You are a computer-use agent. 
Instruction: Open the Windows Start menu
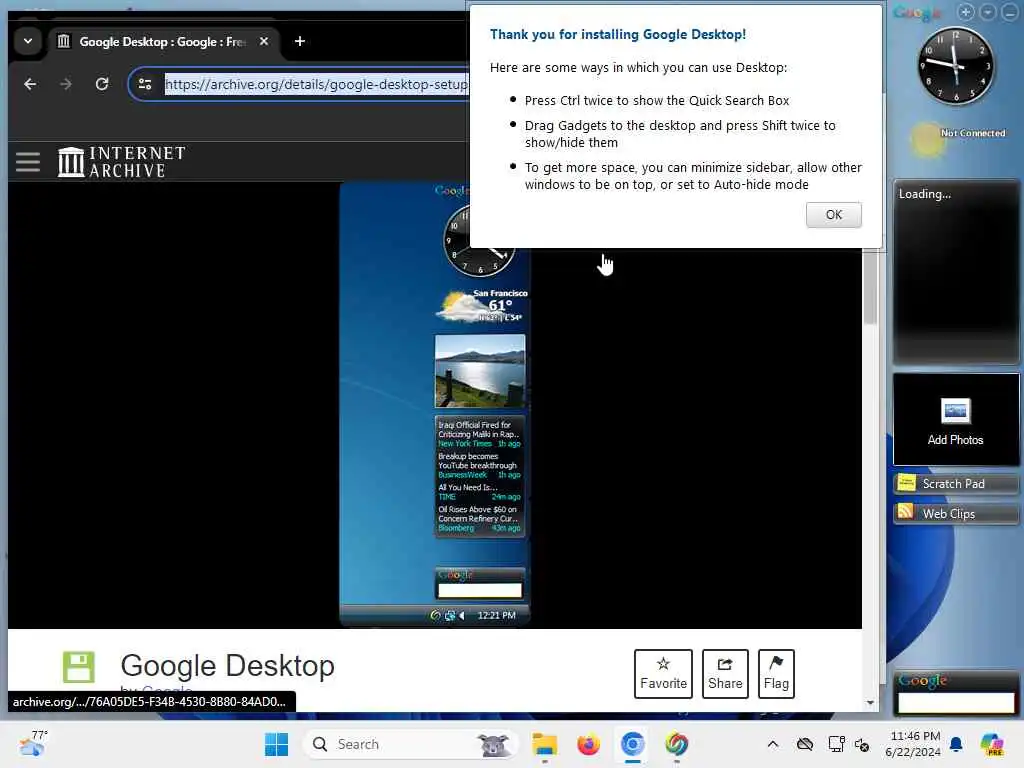tap(276, 744)
